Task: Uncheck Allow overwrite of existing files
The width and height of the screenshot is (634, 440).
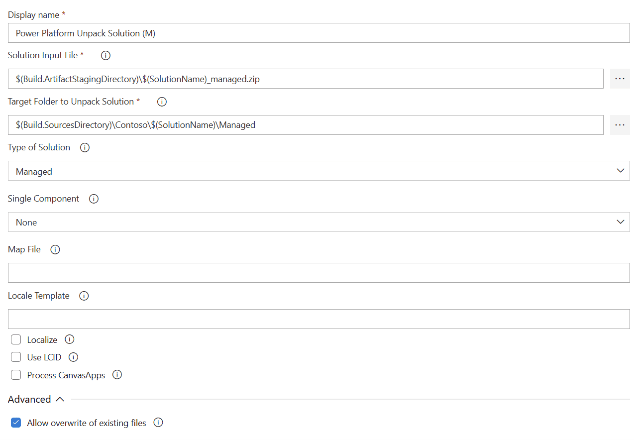Action: (x=15, y=423)
